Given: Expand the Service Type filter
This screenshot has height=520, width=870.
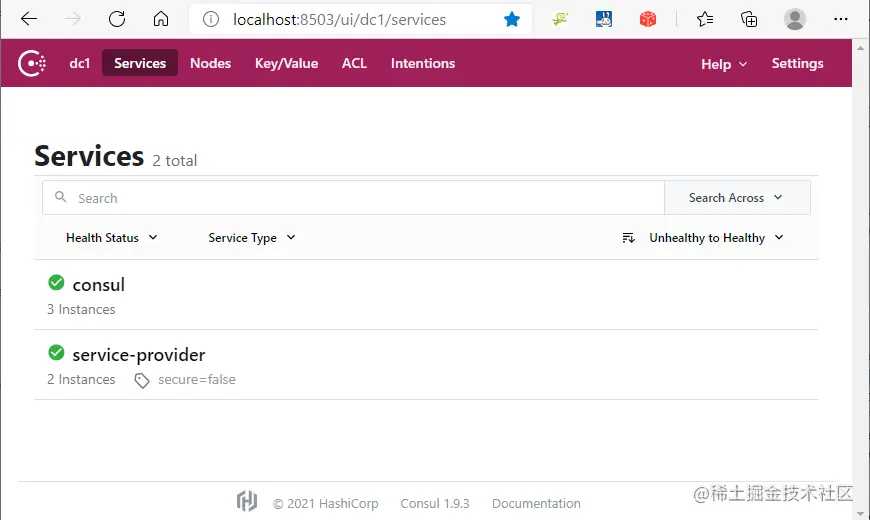Looking at the screenshot, I should (251, 238).
